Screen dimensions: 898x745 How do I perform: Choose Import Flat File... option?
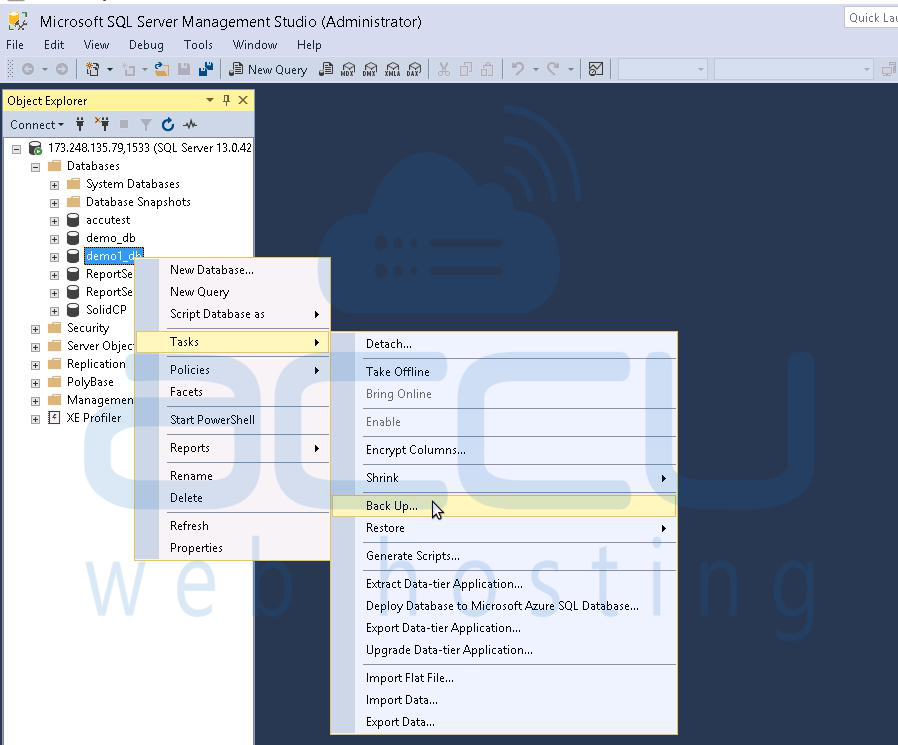tap(504, 678)
